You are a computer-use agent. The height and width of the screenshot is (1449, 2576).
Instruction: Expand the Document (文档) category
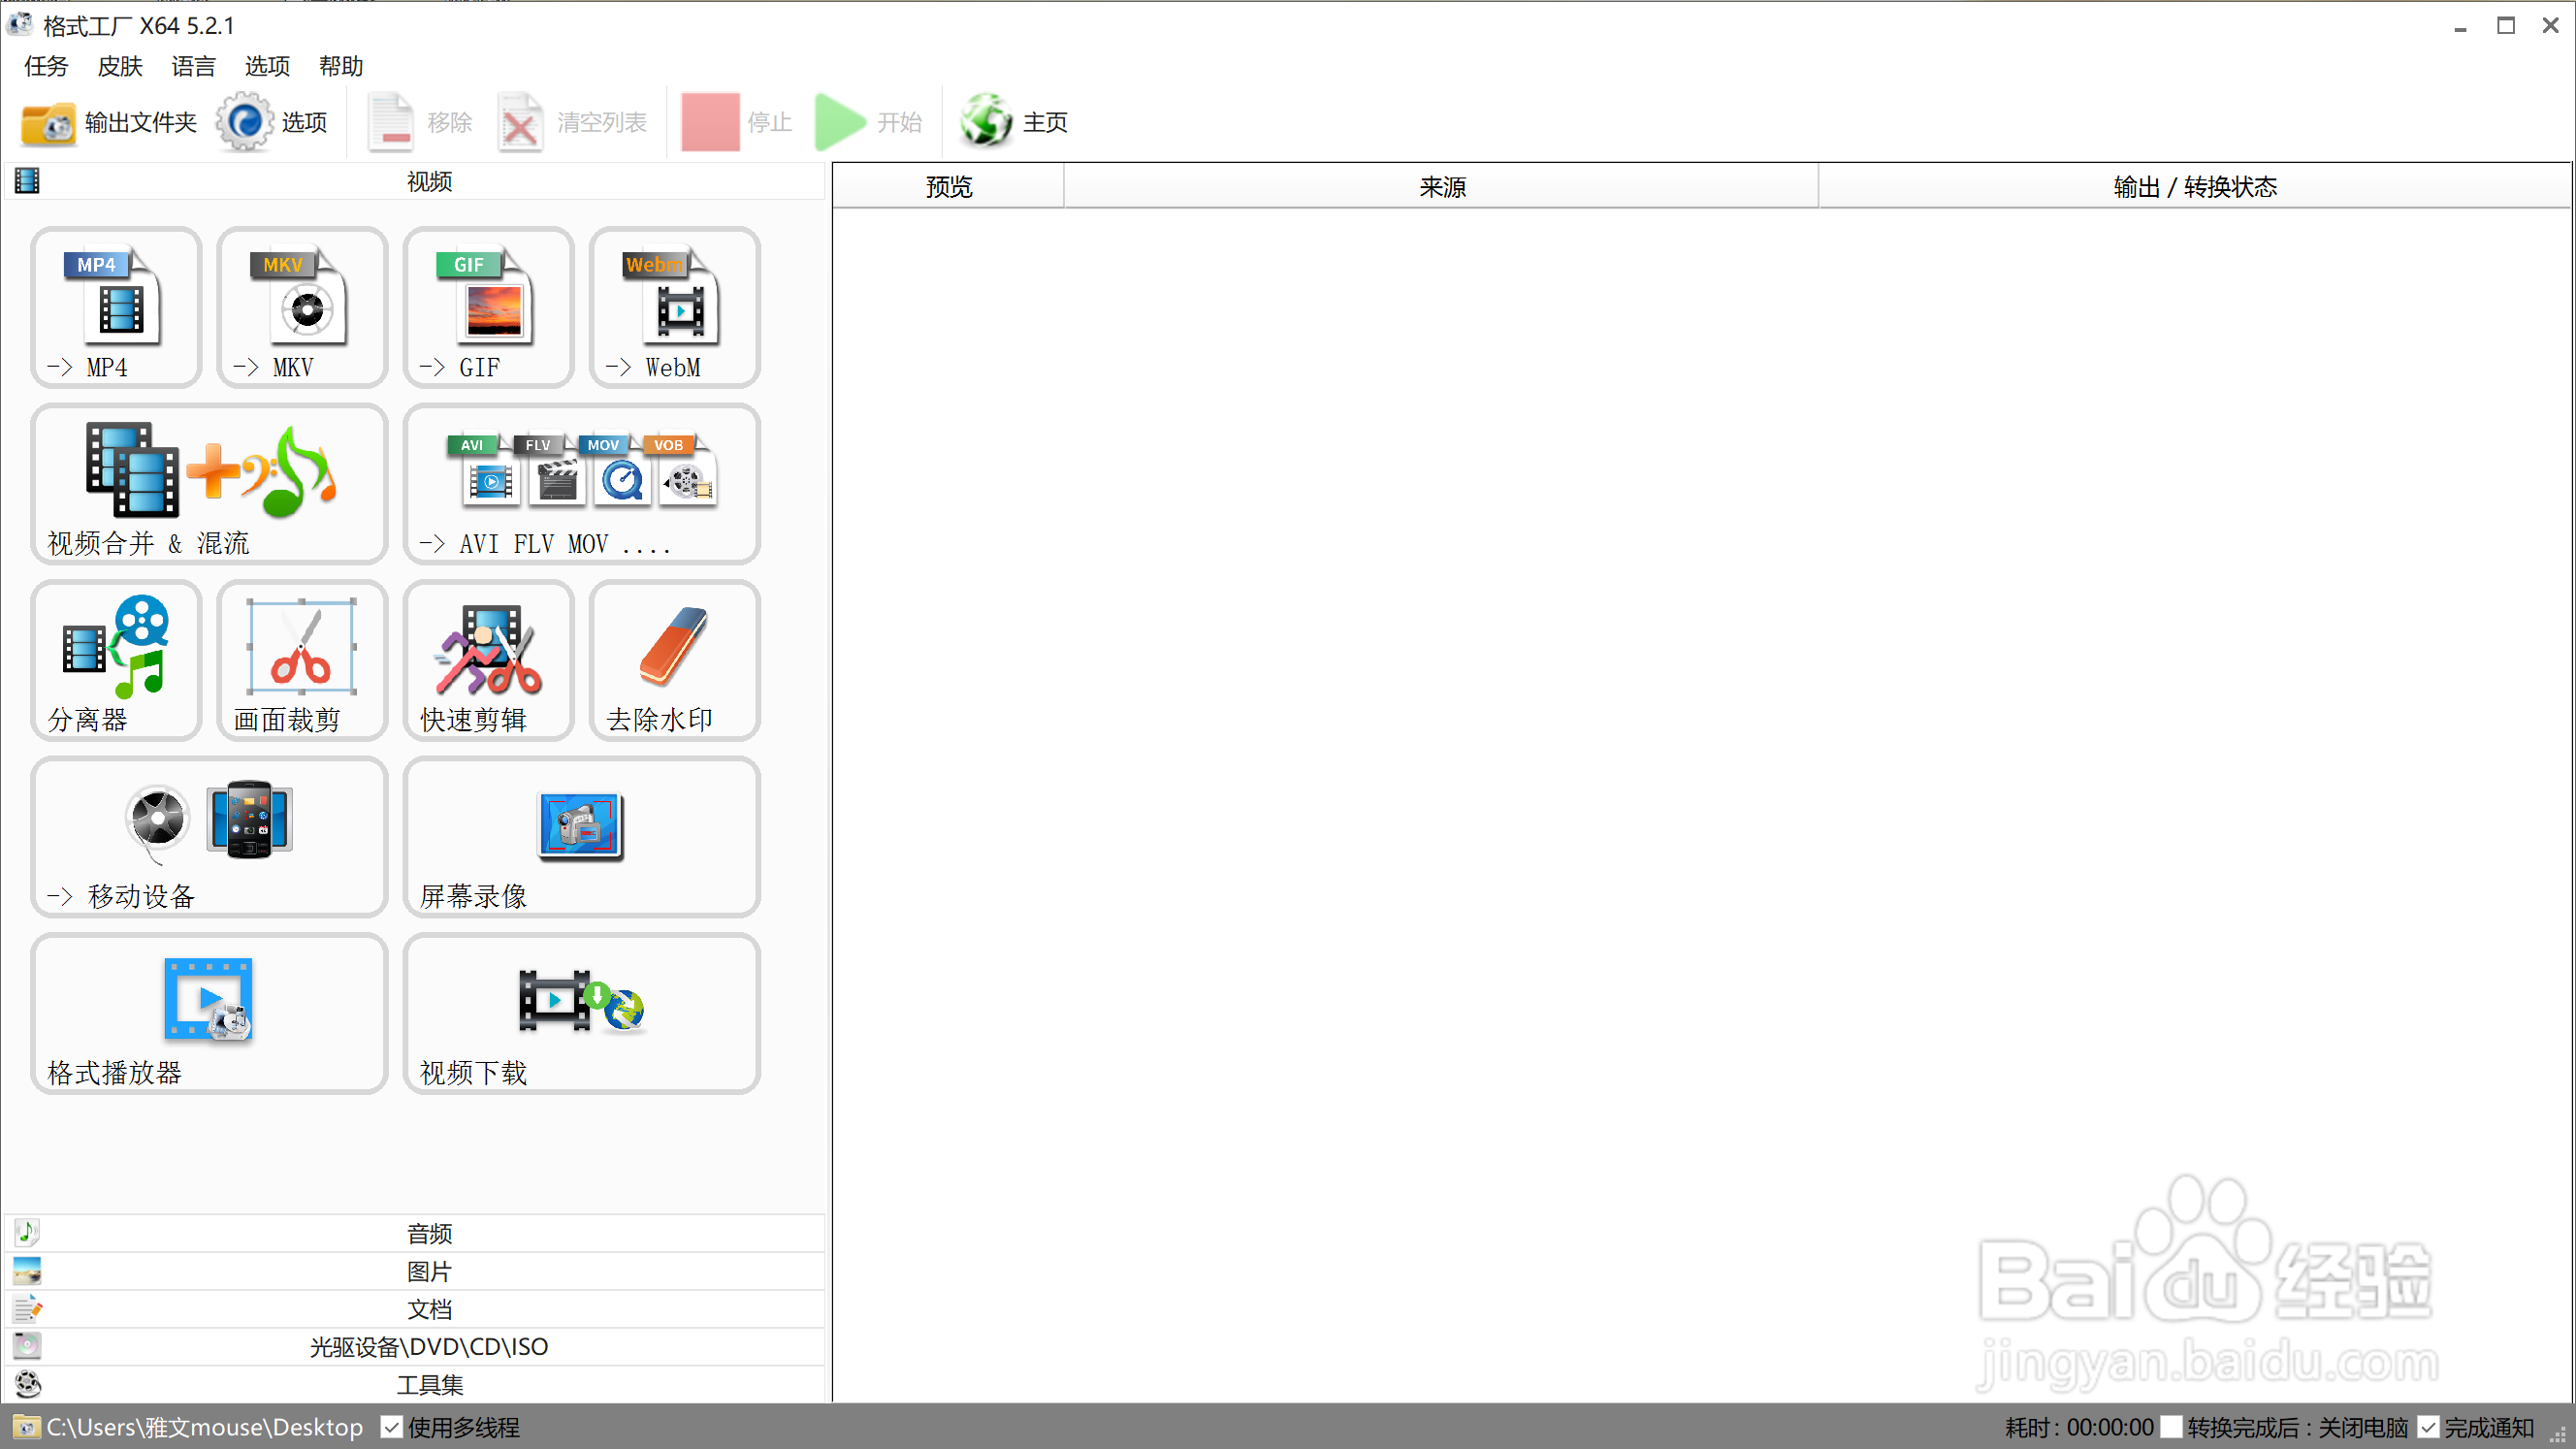click(x=415, y=1309)
